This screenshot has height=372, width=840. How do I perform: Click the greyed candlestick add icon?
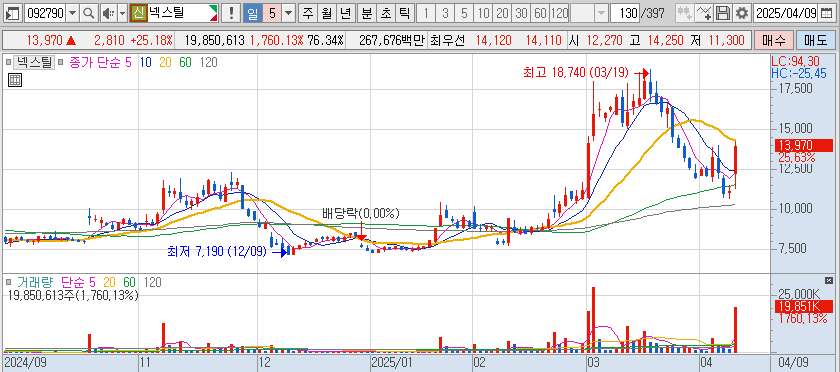point(684,13)
